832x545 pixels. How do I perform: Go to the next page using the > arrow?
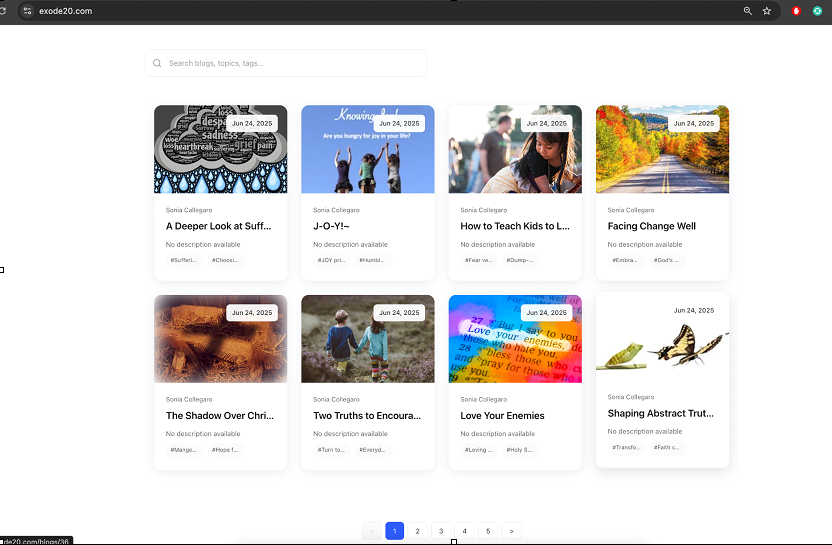[511, 531]
